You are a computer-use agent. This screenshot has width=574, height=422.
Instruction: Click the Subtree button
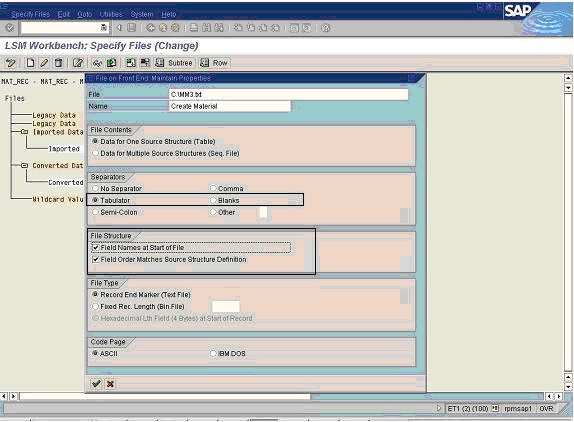click(174, 63)
